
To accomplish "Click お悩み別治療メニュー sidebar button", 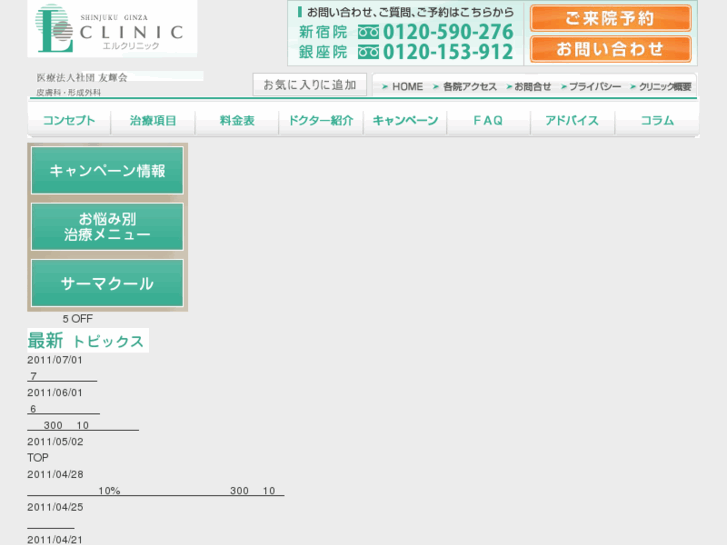I will 107,227.
